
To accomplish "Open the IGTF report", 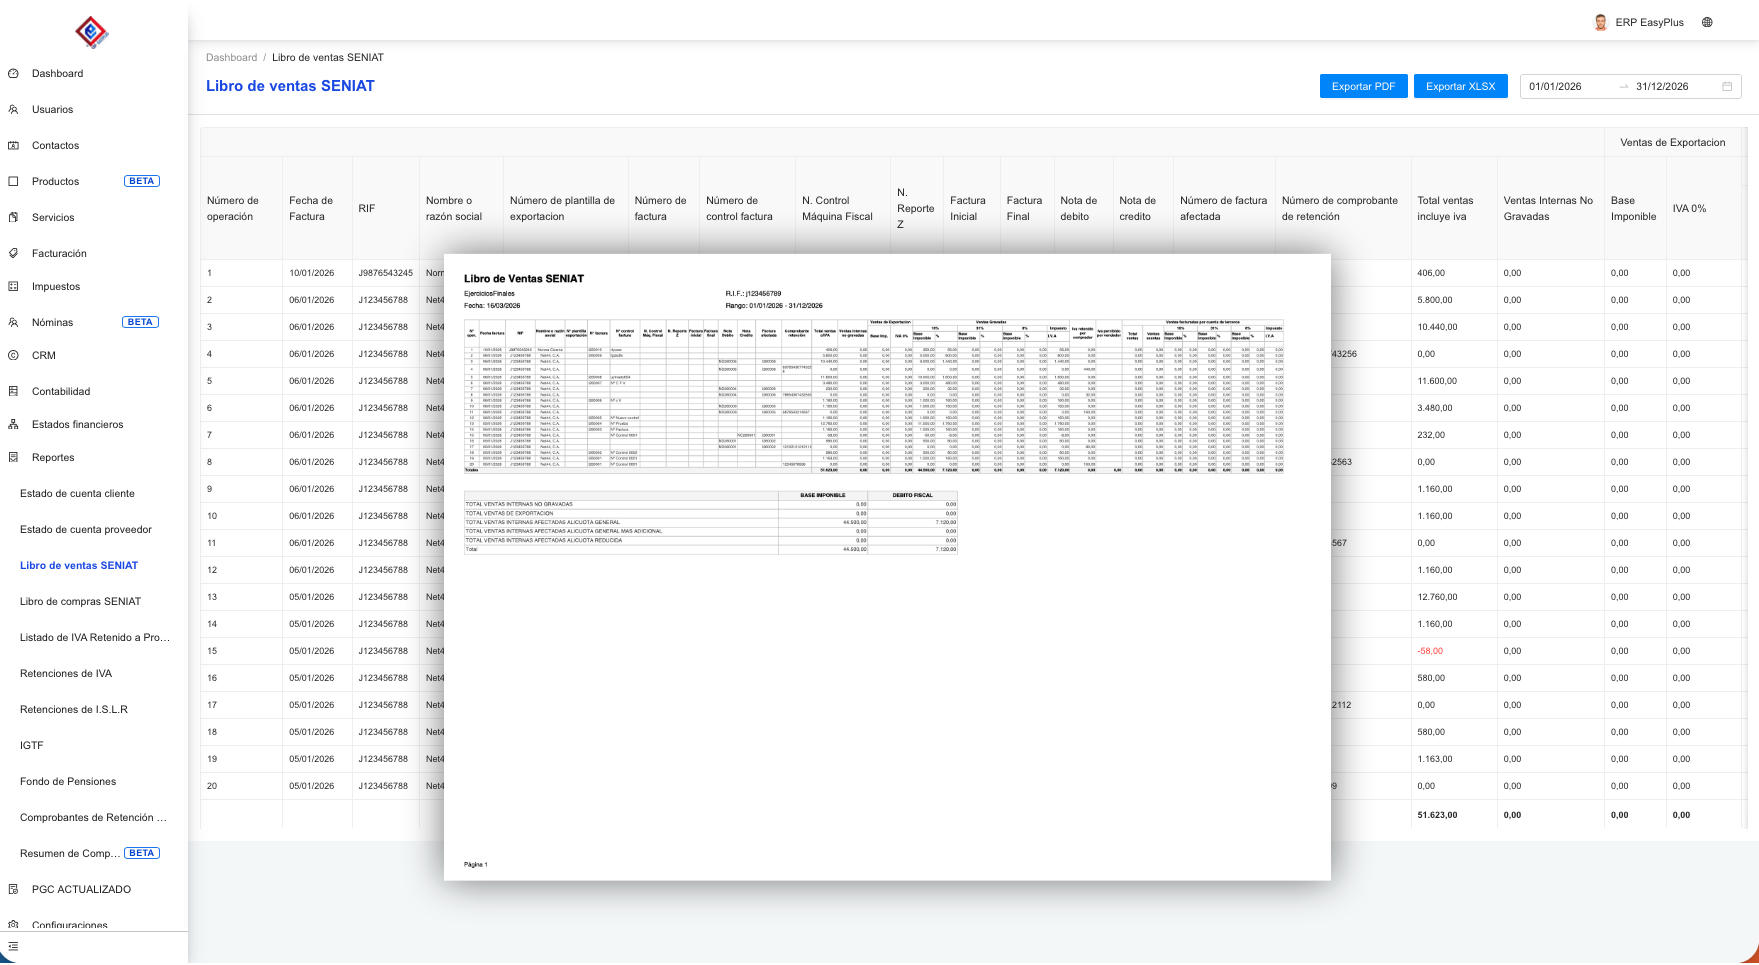I will point(32,746).
